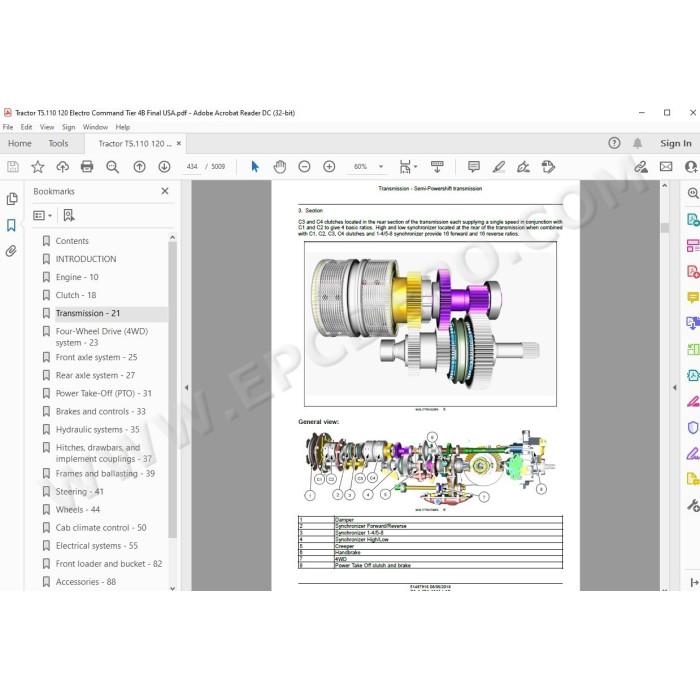The image size is (700, 700).
Task: Open the Window menu
Action: click(95, 127)
